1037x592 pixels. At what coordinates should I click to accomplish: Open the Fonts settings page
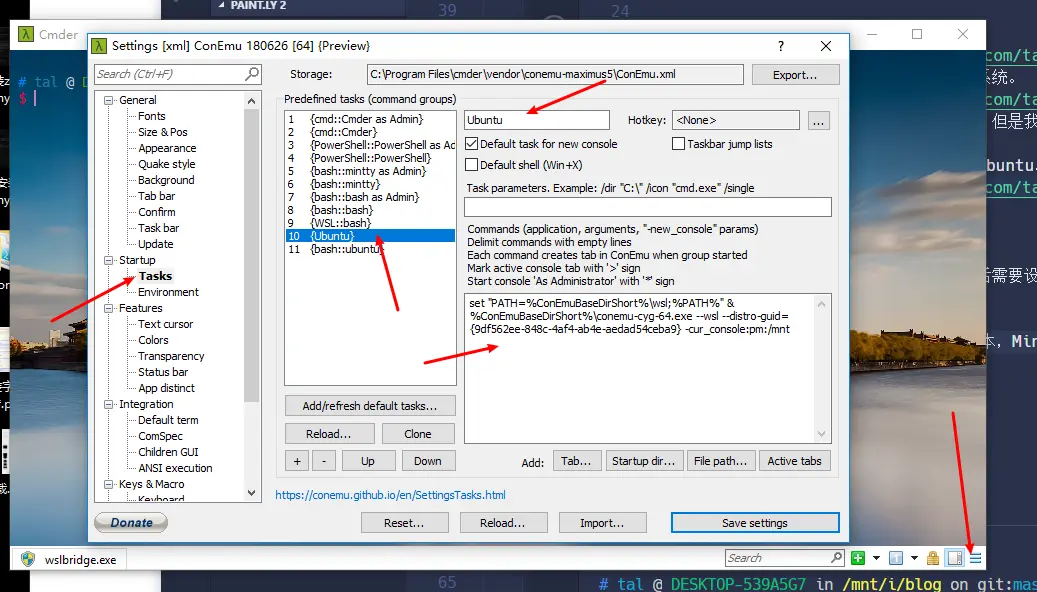(x=151, y=116)
